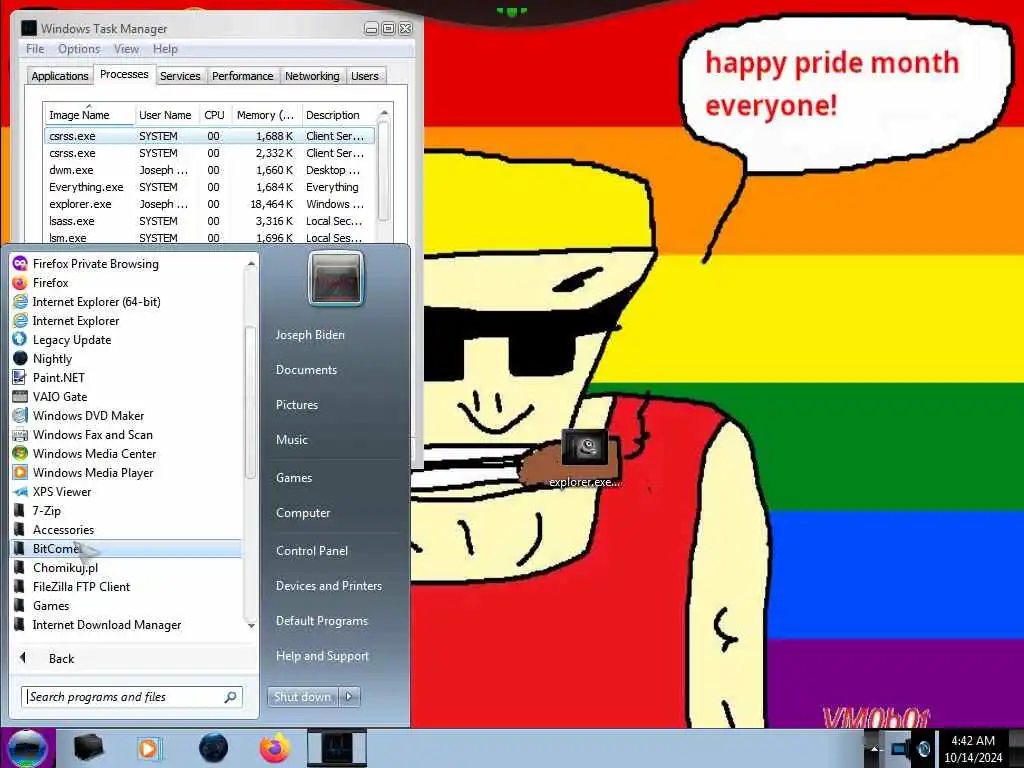Screen dimensions: 1024x768
Task: Open Firefox from the taskbar
Action: pyautogui.click(x=275, y=748)
